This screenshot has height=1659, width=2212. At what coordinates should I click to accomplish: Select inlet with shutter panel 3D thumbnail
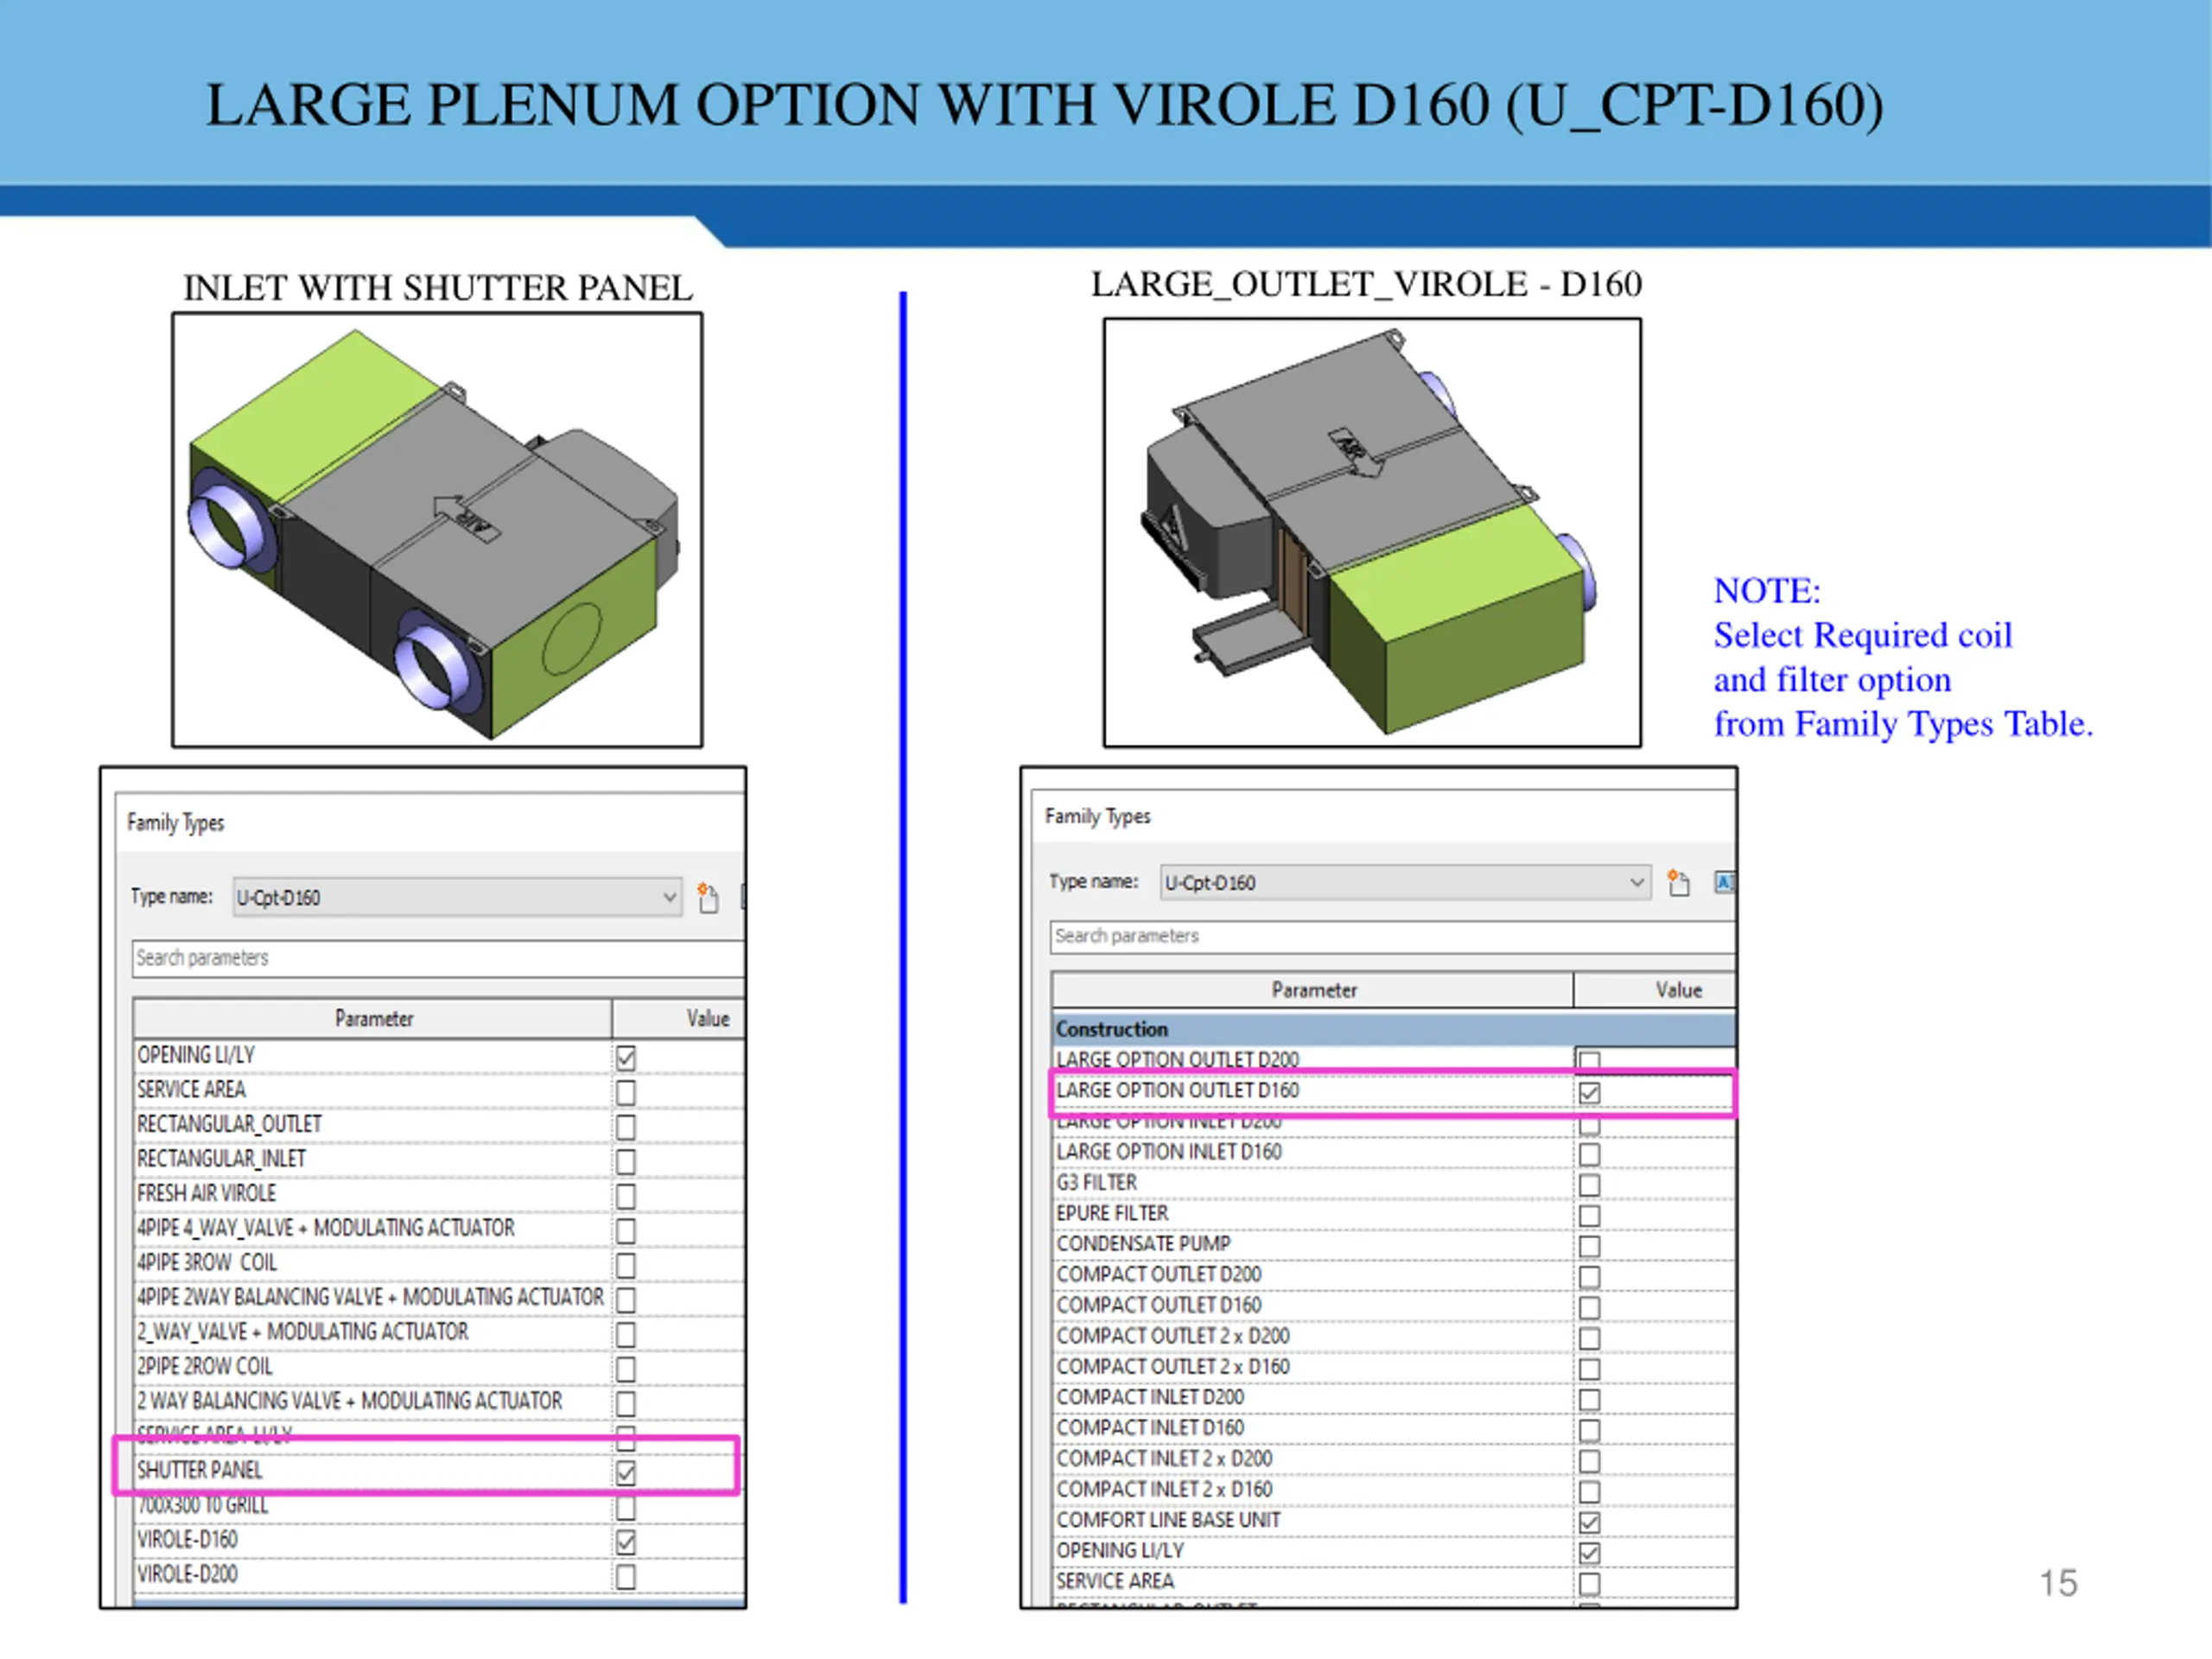[x=437, y=530]
